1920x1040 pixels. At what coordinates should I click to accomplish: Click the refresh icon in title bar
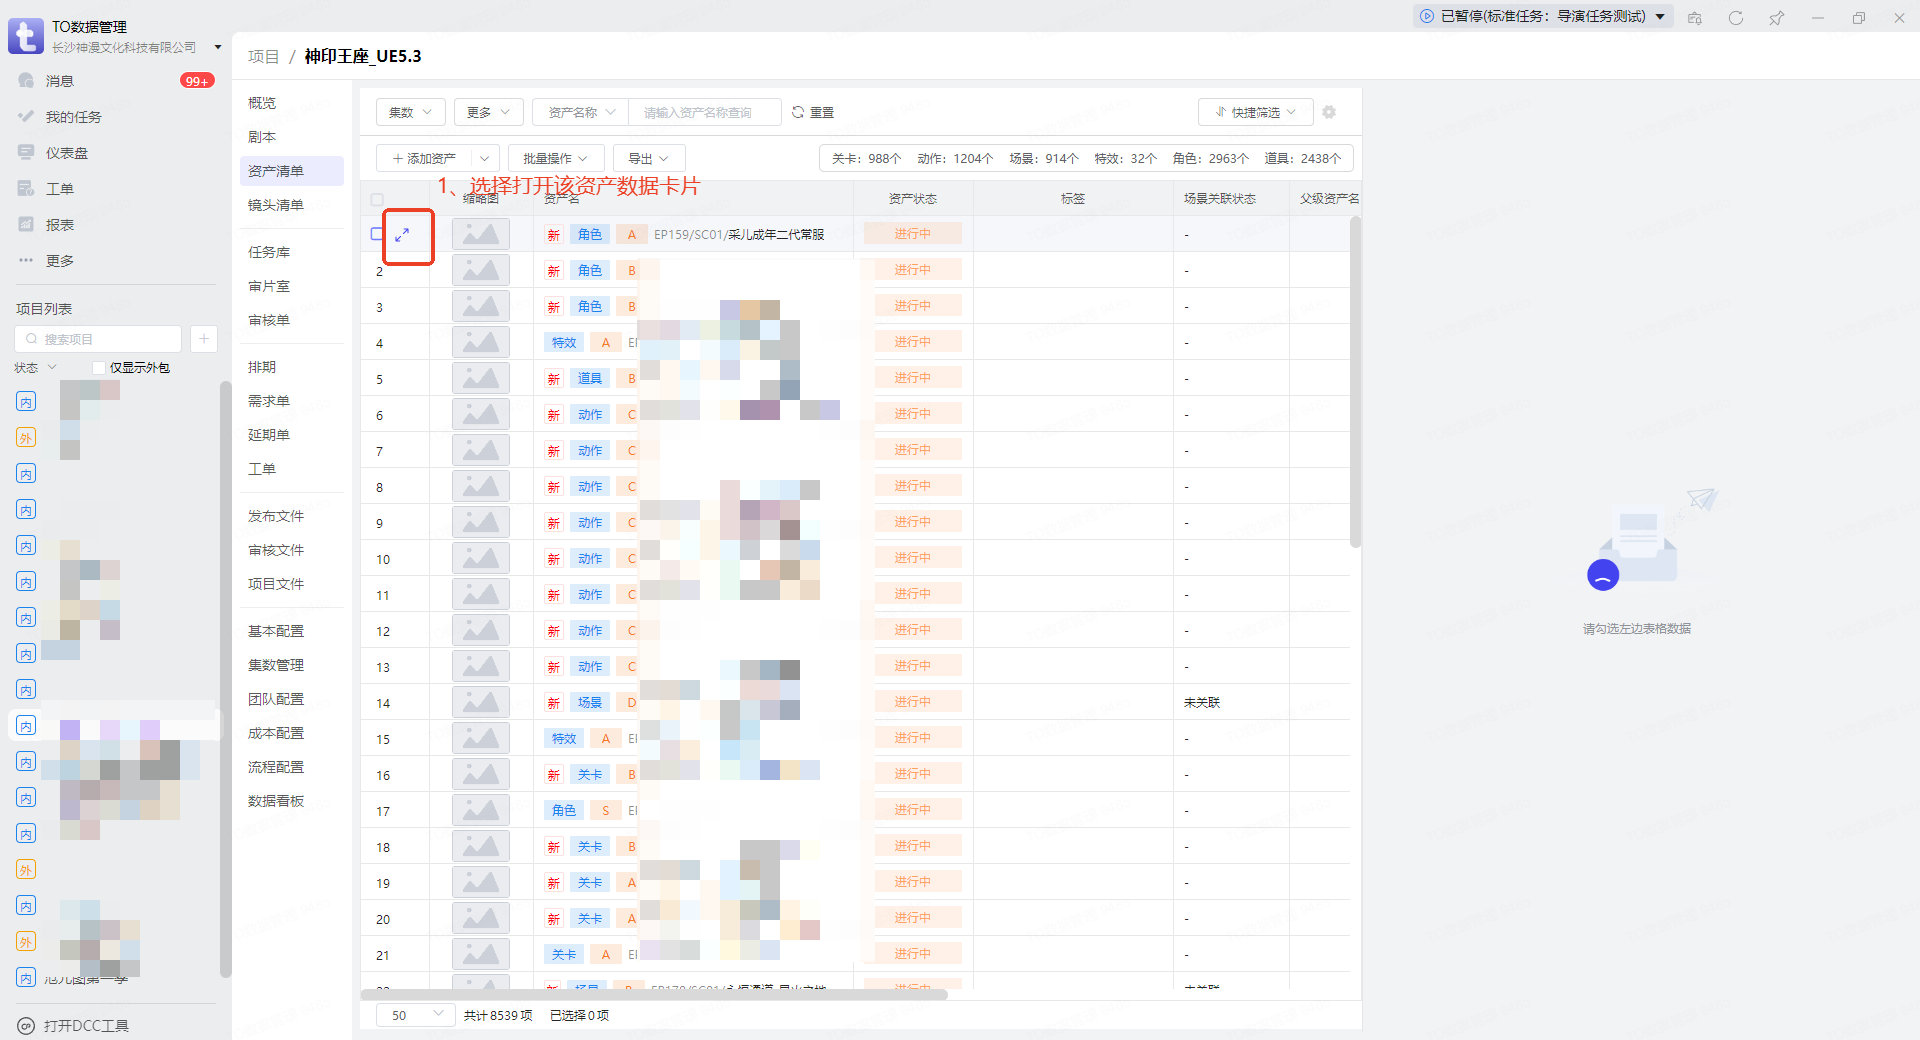point(1736,18)
